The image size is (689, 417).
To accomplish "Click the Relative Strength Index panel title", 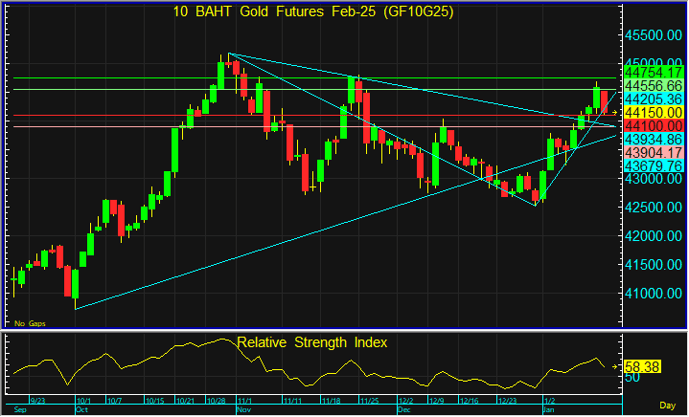I will pyautogui.click(x=311, y=343).
